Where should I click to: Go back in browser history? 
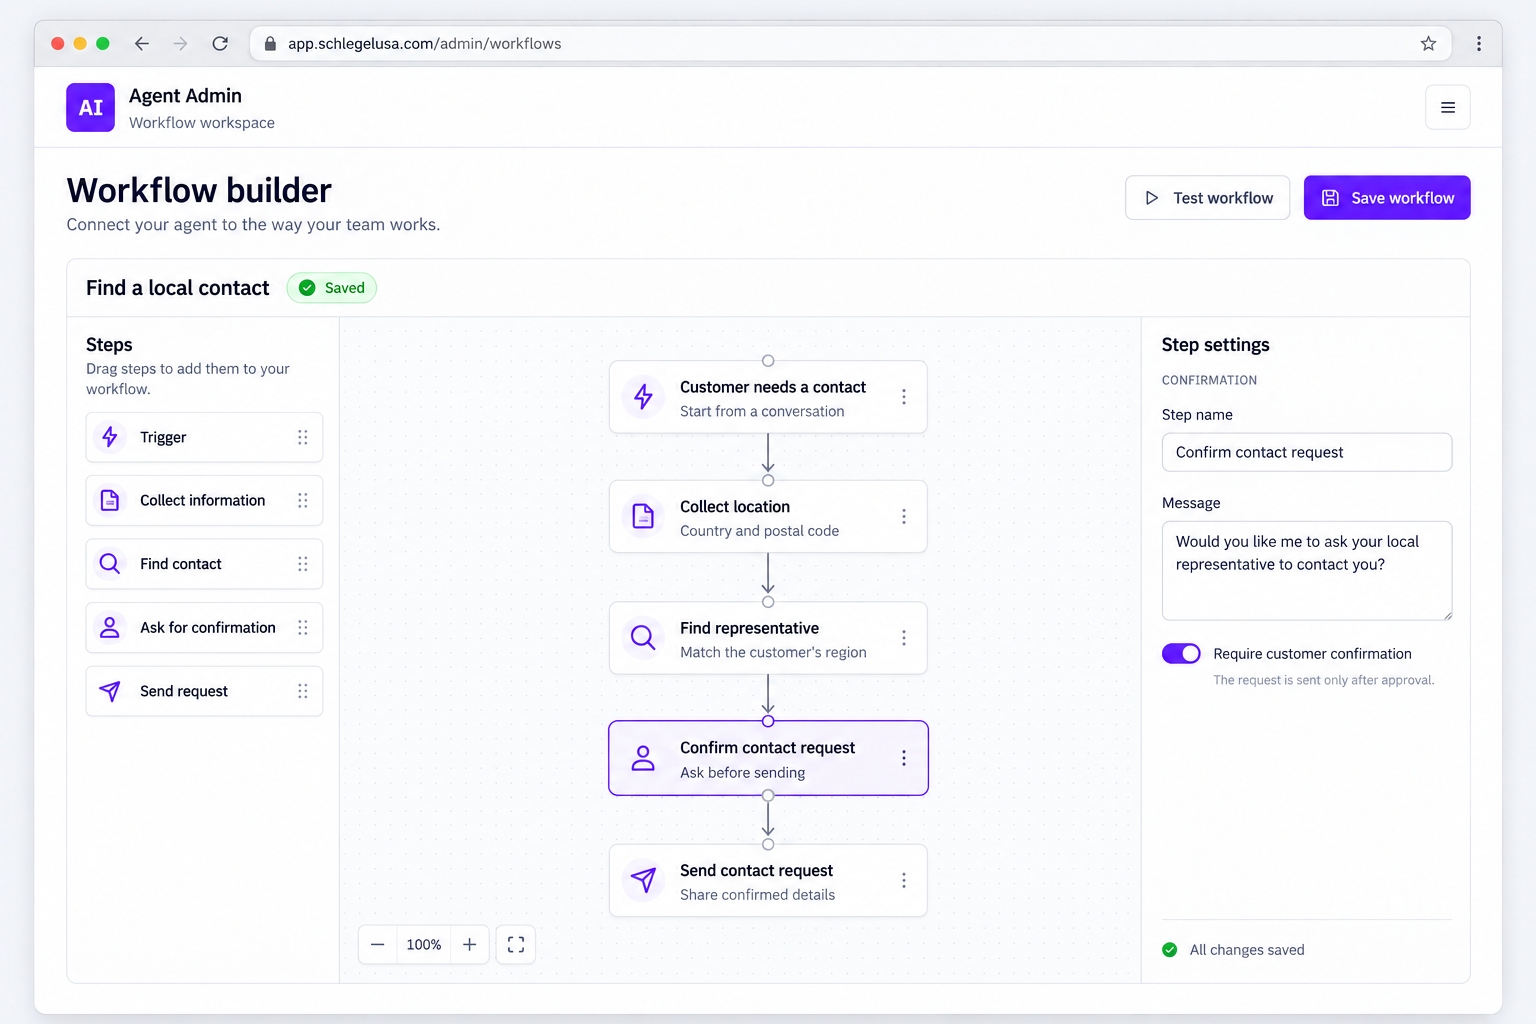(x=142, y=43)
